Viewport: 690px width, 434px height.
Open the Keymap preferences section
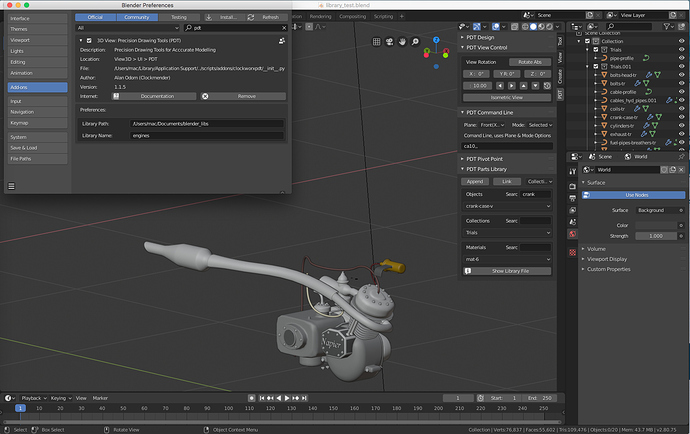(37, 123)
